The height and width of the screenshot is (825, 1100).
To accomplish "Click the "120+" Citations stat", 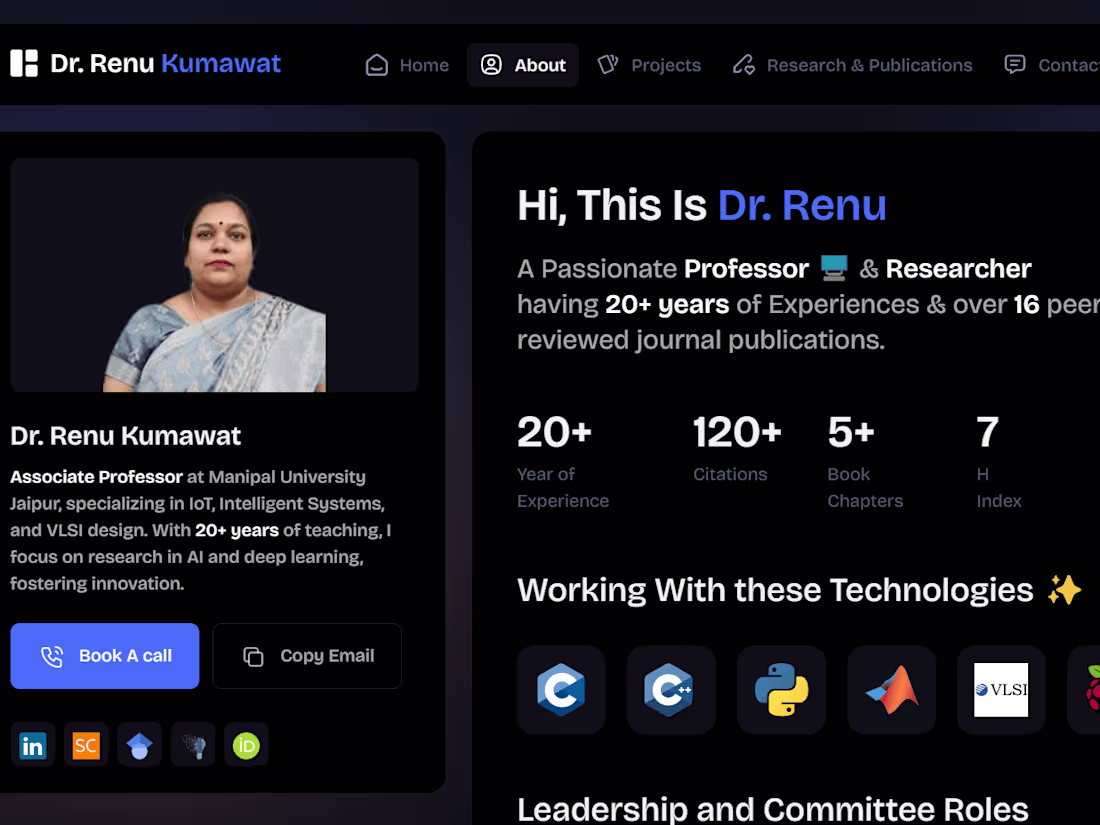I will [737, 432].
